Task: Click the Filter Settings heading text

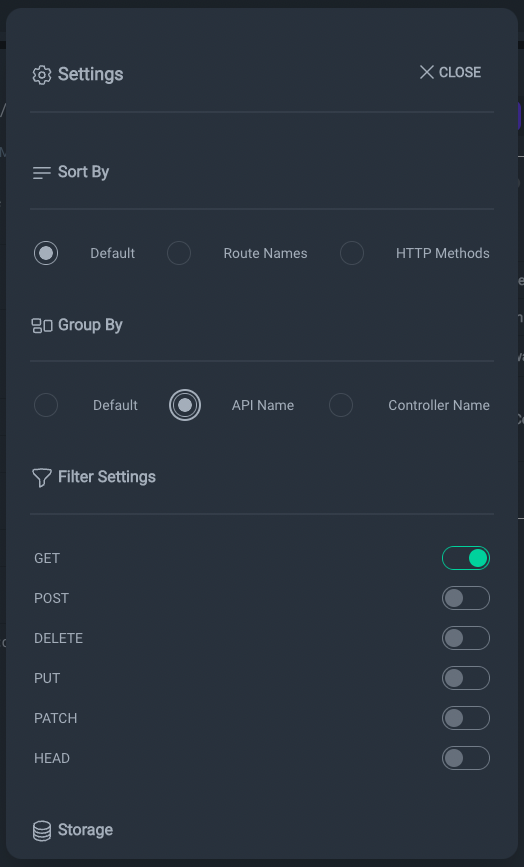Action: coord(107,477)
